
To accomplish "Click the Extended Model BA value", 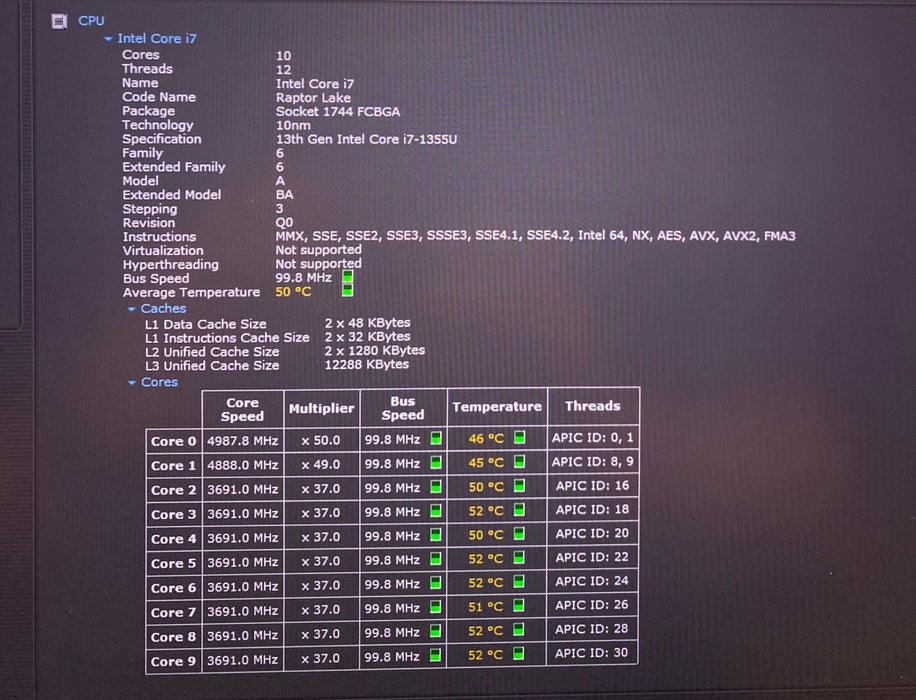I will click(x=284, y=195).
